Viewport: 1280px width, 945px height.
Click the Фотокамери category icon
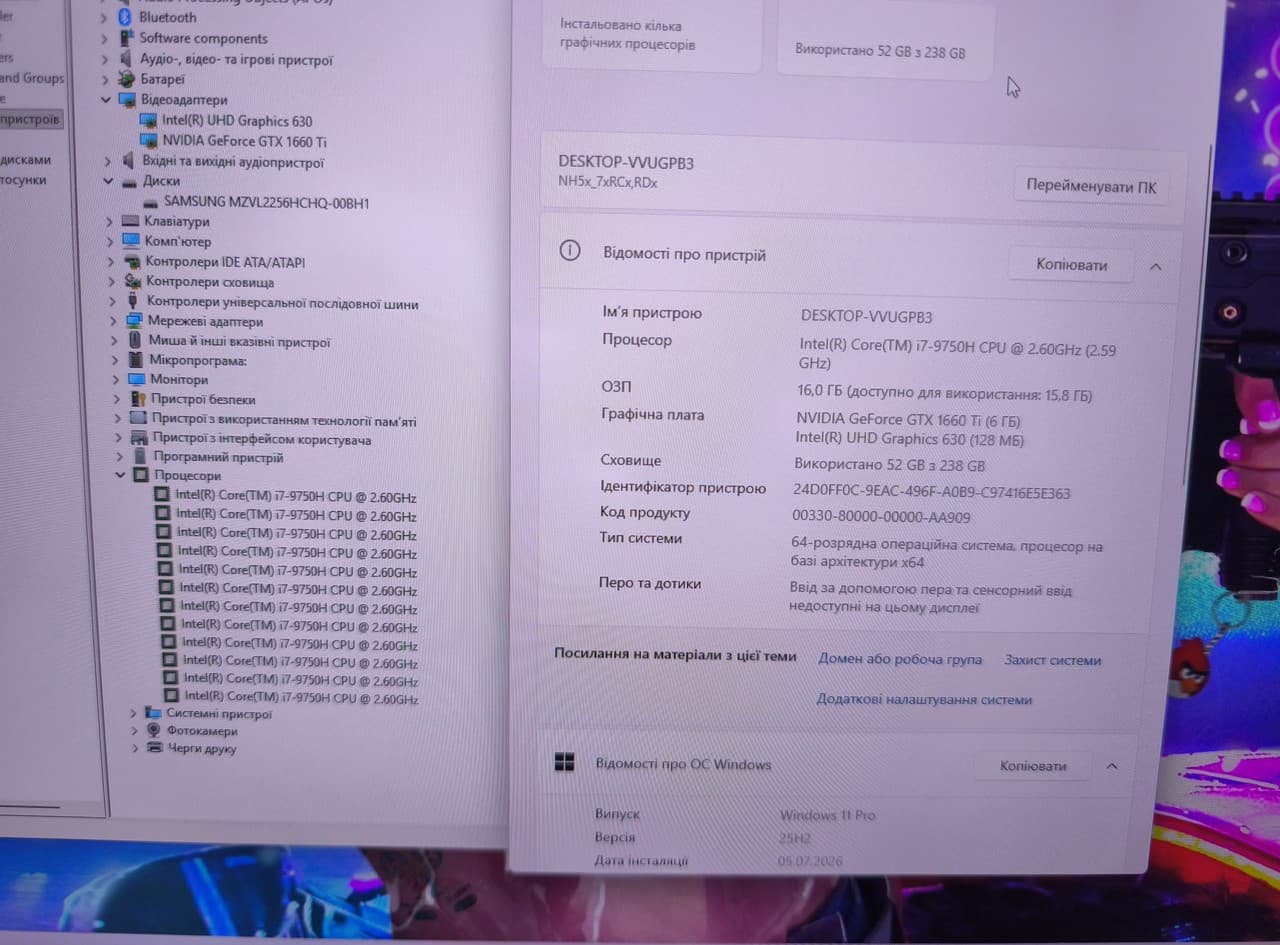coord(154,731)
